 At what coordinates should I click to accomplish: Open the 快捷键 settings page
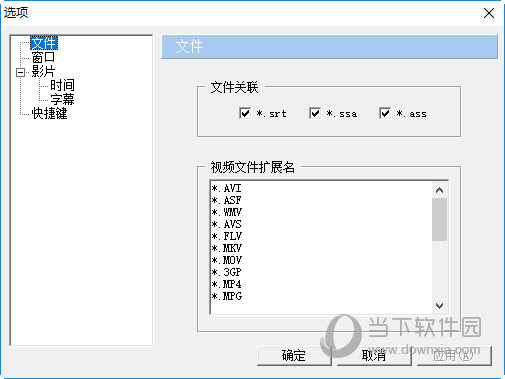point(49,113)
